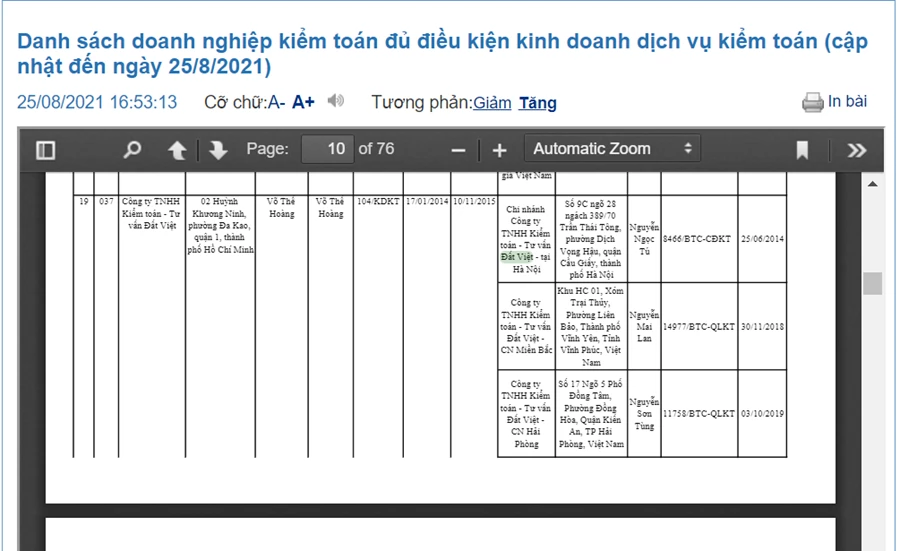This screenshot has height=551, width=900.
Task: Click the article title heading
Action: click(x=442, y=53)
